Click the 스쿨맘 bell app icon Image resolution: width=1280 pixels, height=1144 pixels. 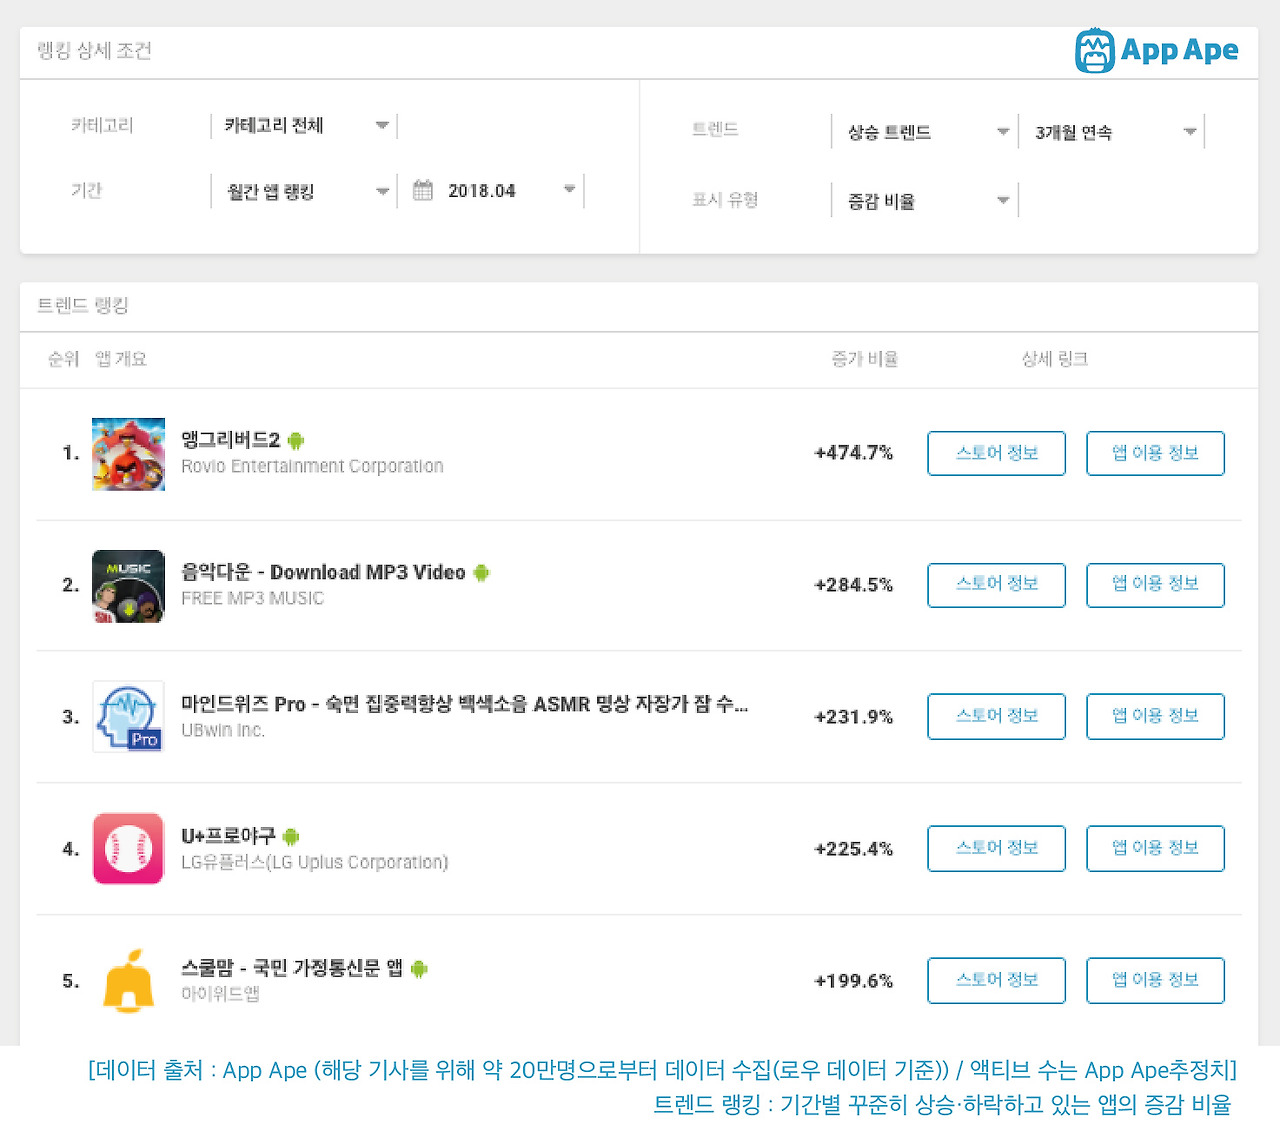(x=128, y=981)
